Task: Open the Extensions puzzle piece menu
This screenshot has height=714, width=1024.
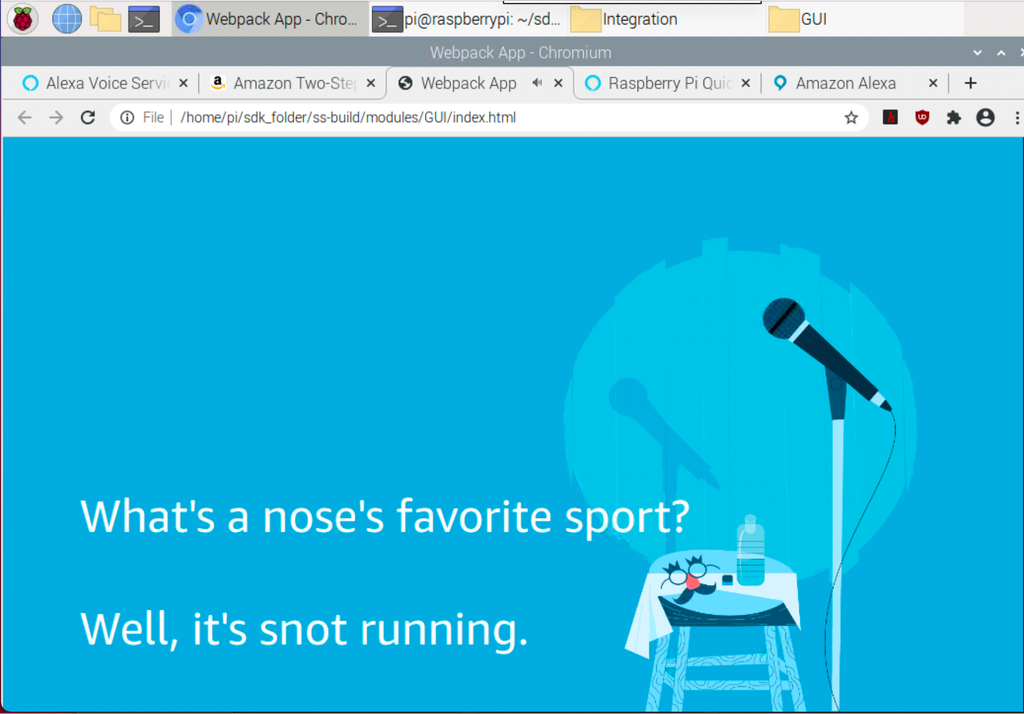Action: (953, 118)
